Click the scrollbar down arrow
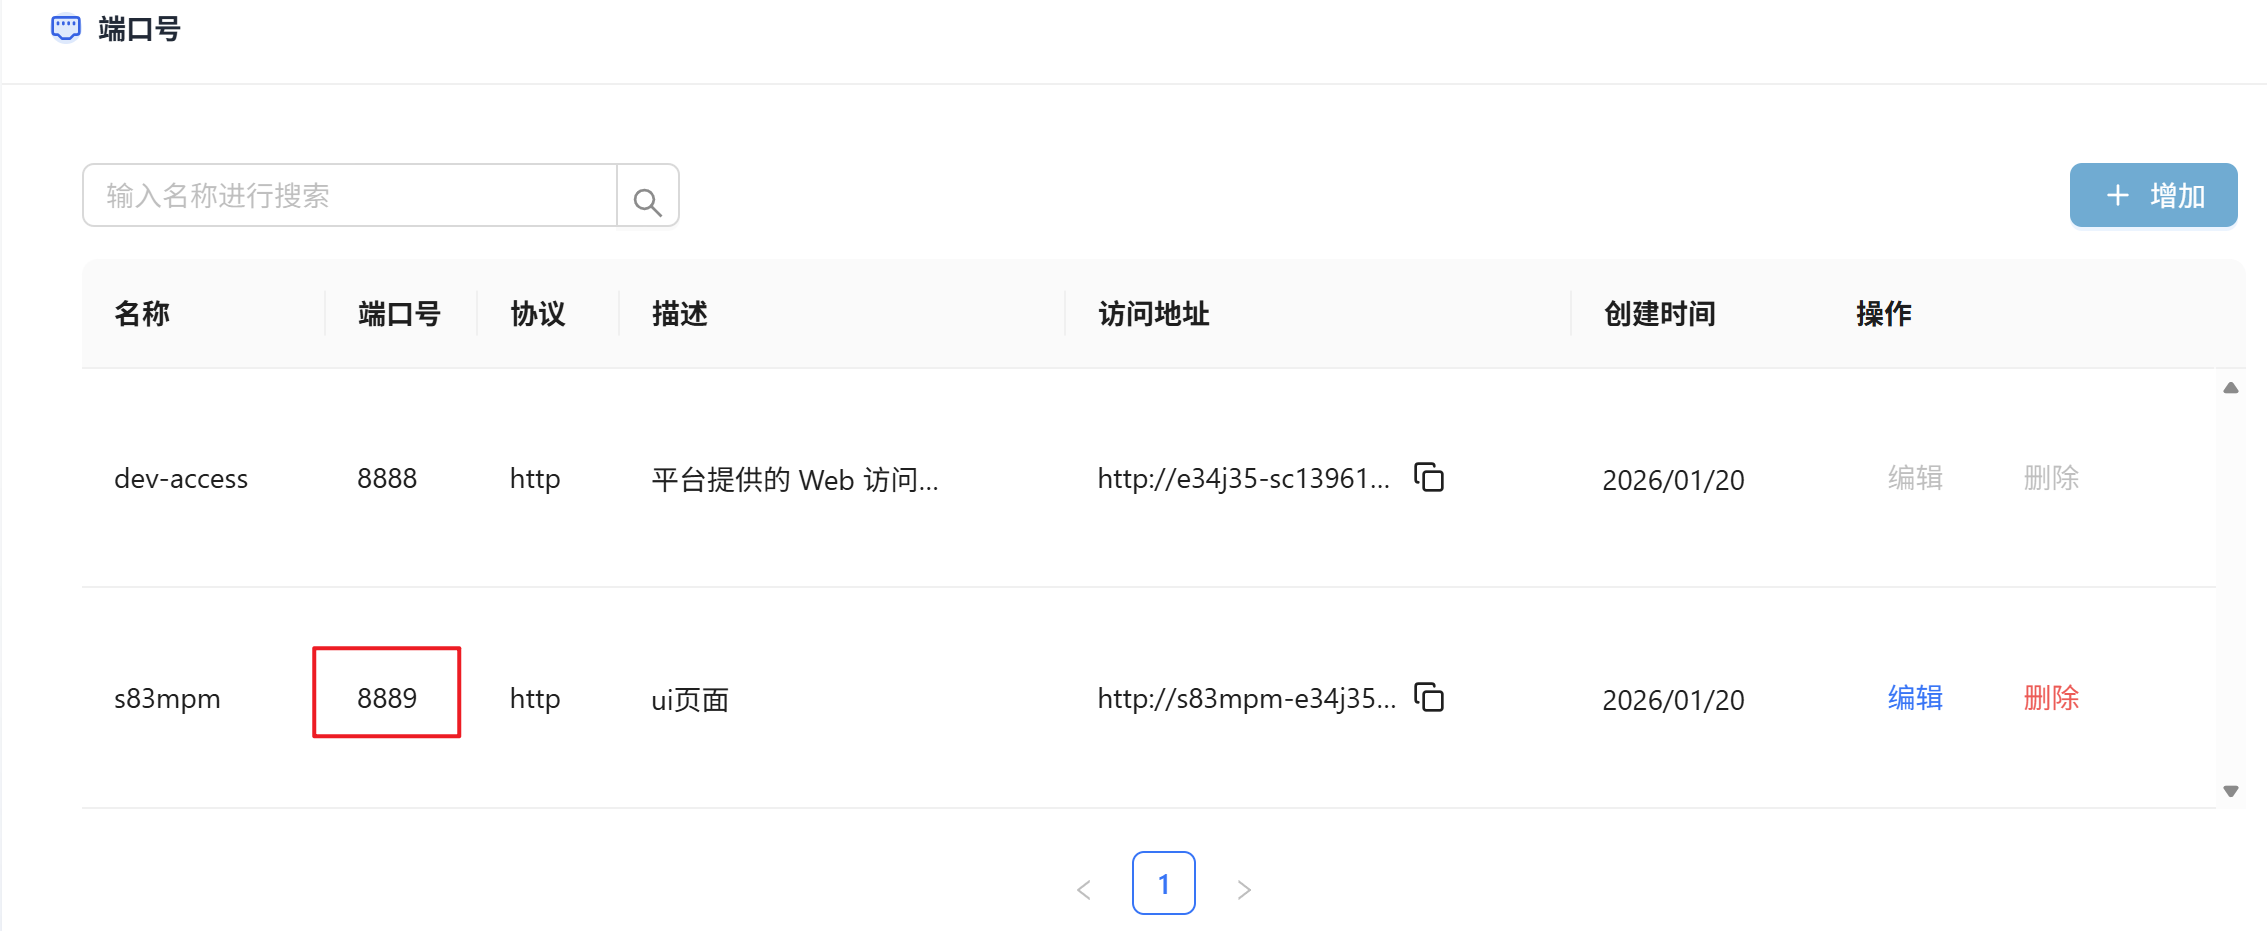This screenshot has width=2267, height=931. pos(2231,790)
